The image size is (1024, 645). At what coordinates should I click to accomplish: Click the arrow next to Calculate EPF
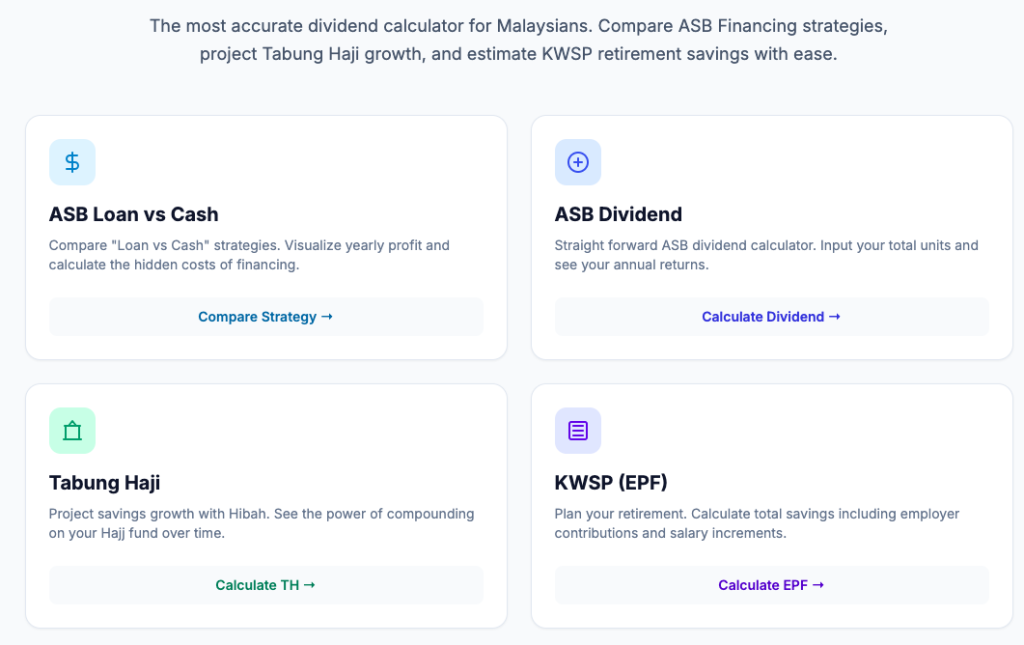pyautogui.click(x=818, y=585)
